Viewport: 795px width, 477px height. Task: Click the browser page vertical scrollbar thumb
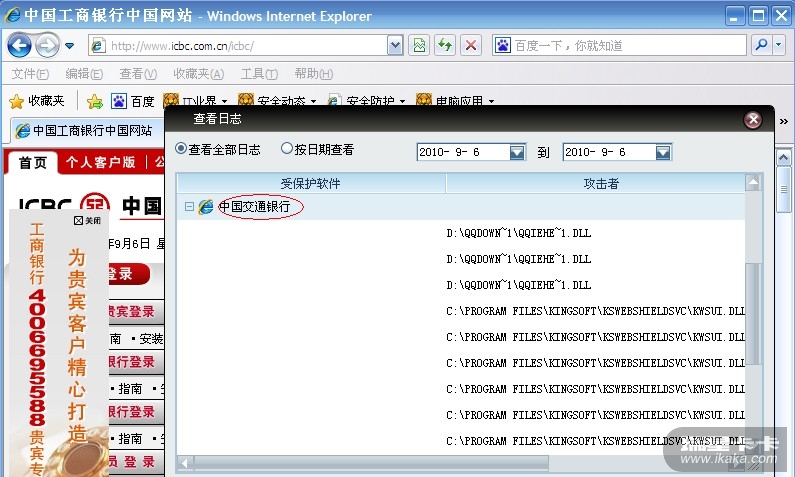tap(784, 189)
